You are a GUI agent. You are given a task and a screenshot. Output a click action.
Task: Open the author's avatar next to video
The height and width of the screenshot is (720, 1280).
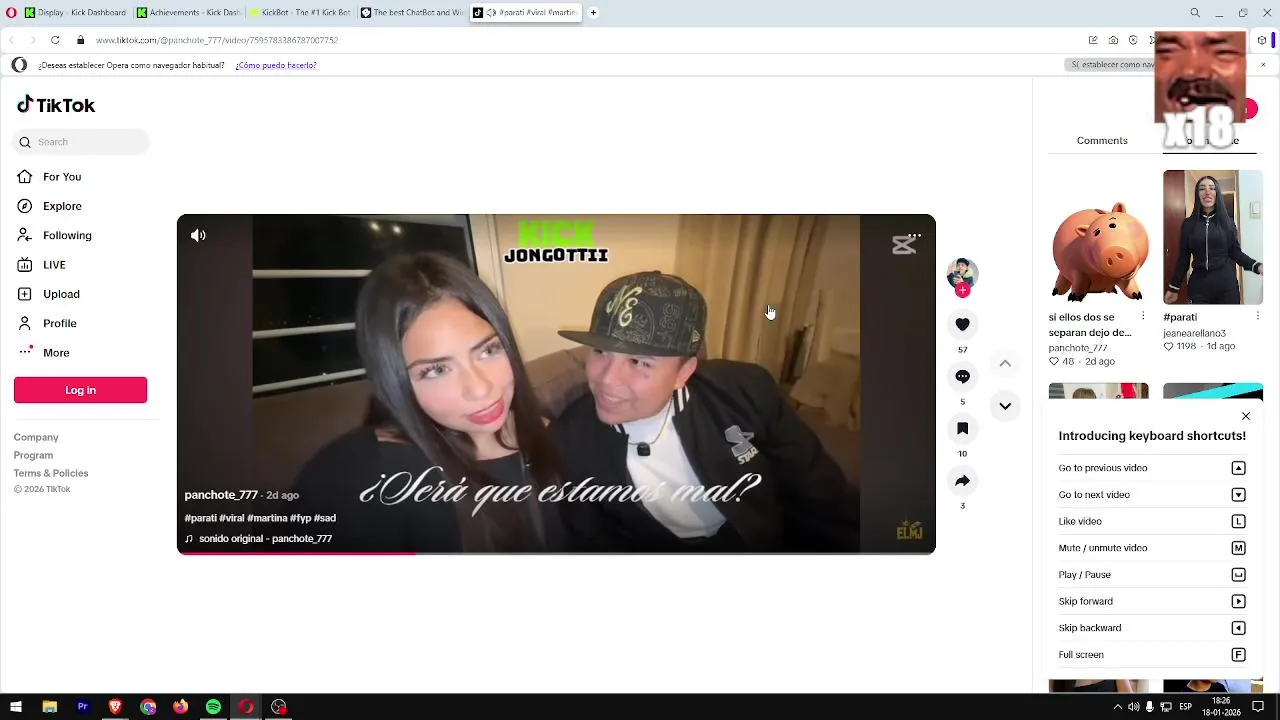tap(962, 273)
